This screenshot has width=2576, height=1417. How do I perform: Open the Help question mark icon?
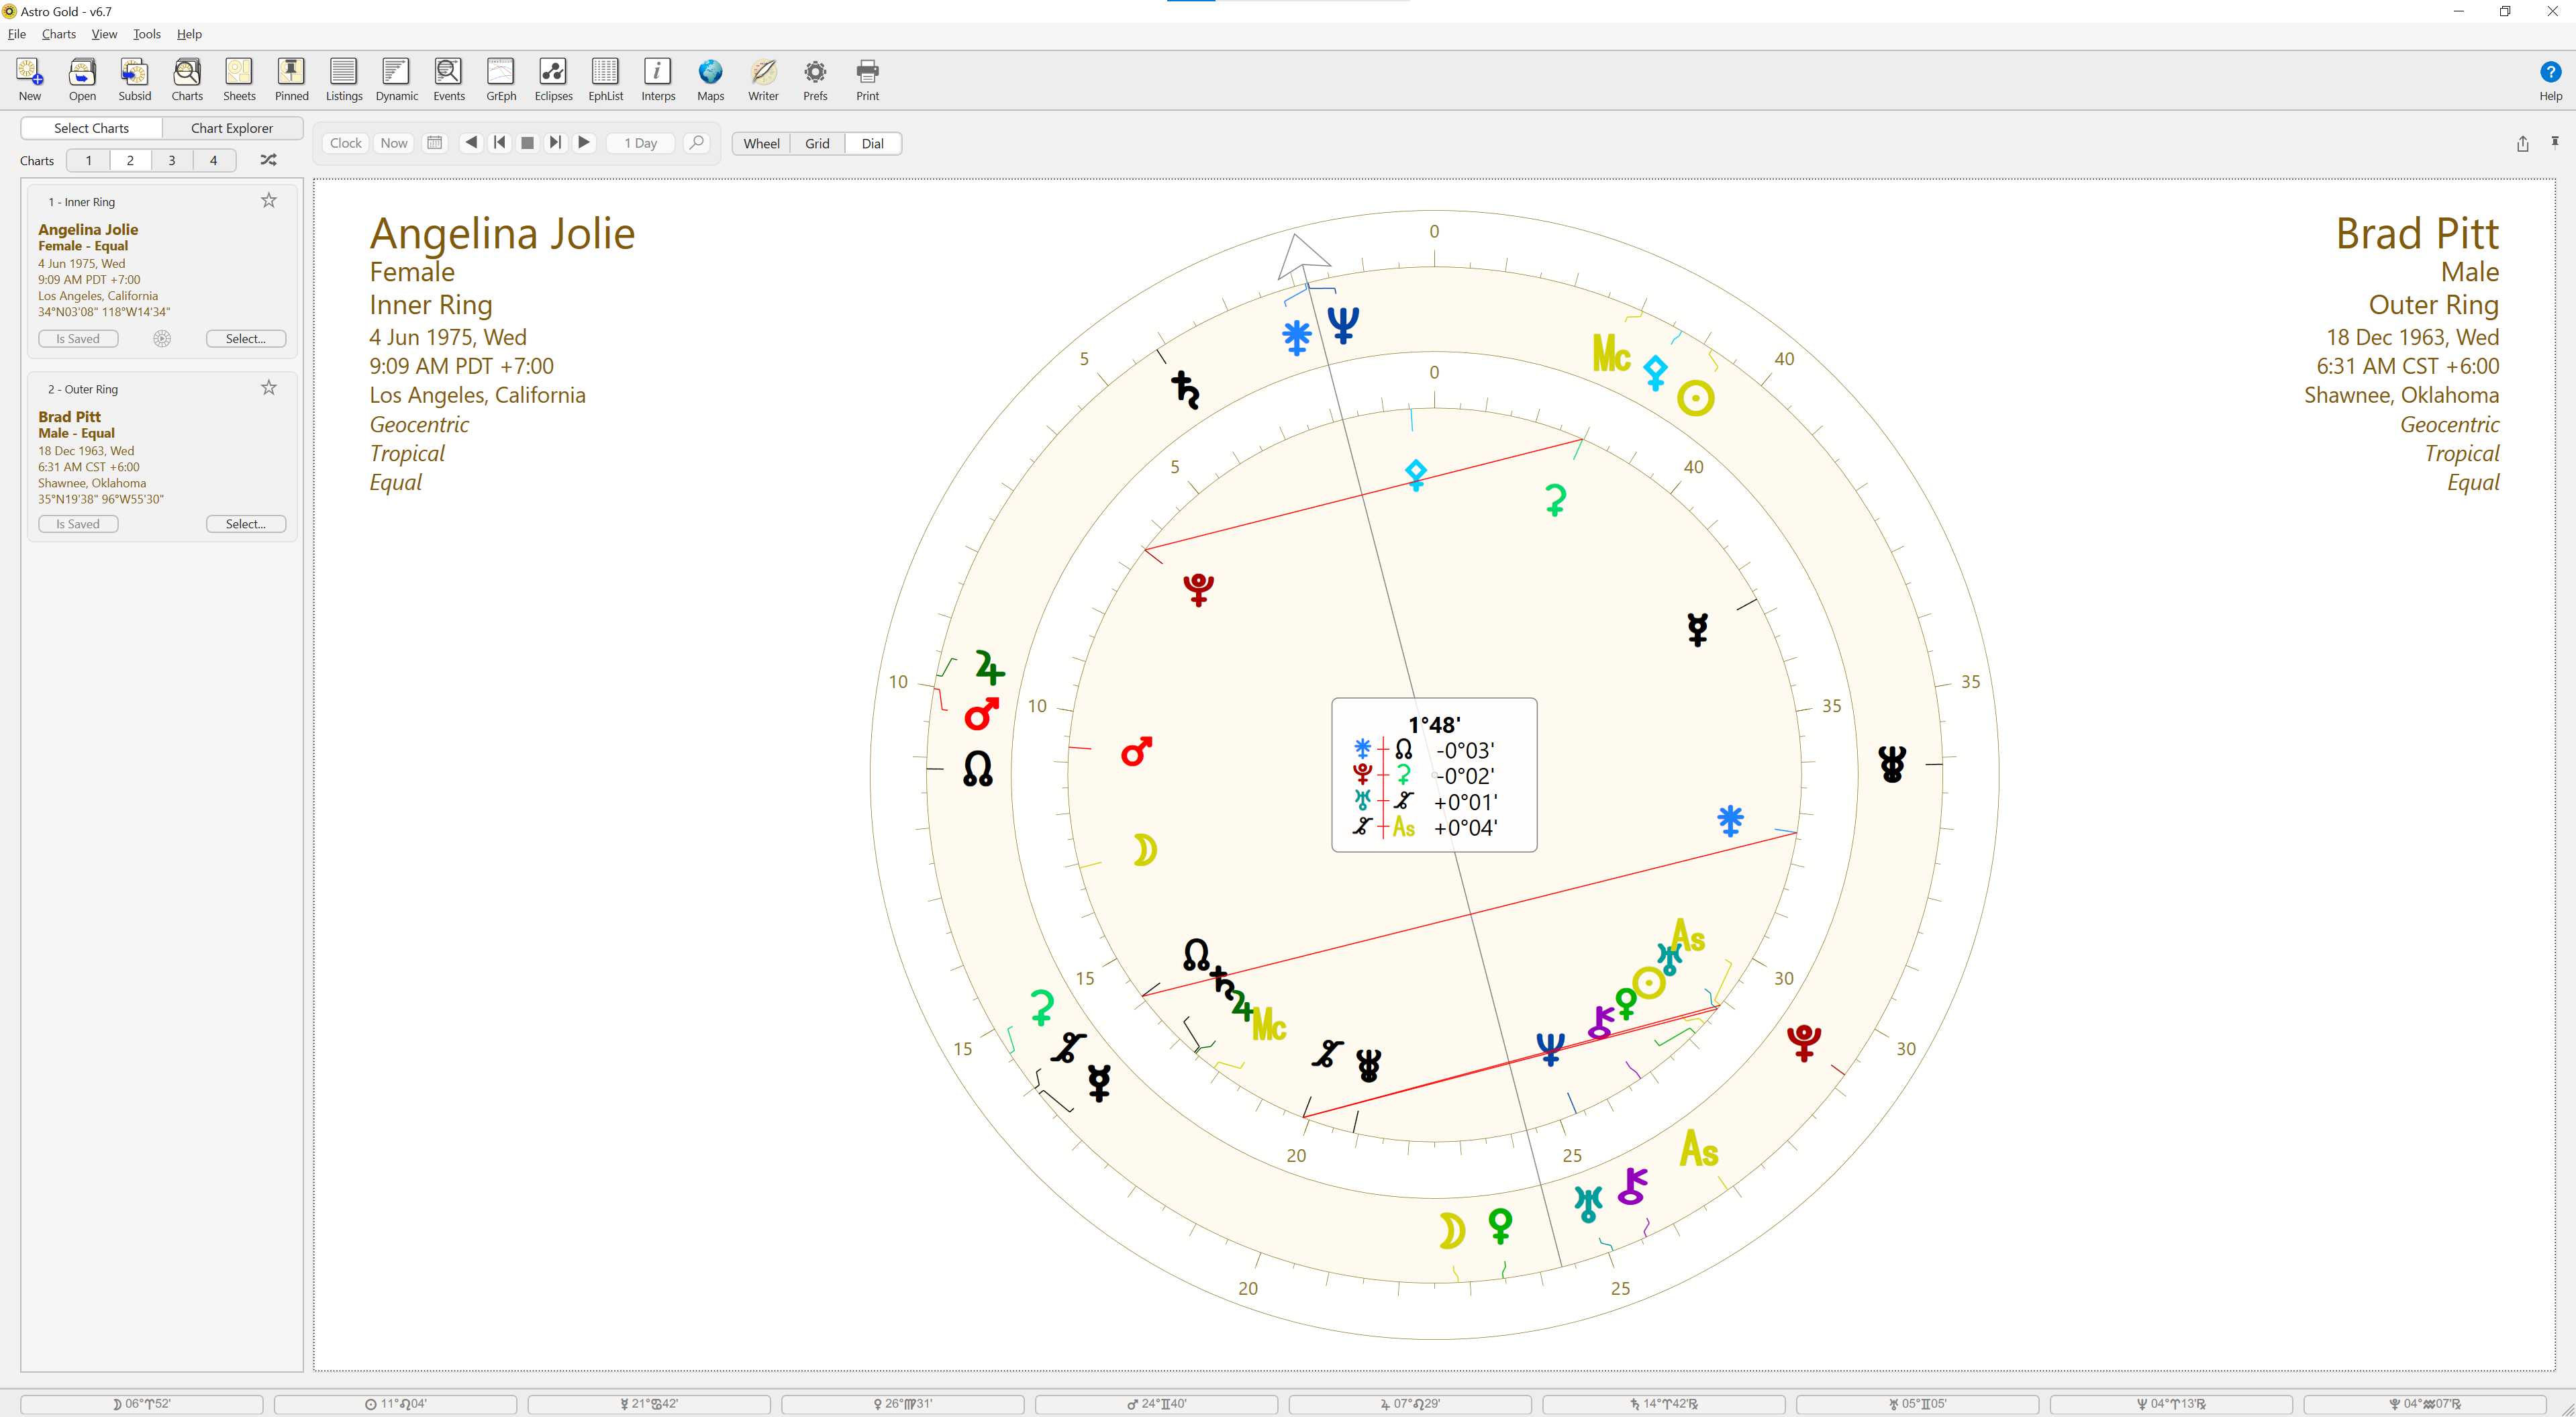click(x=2550, y=80)
